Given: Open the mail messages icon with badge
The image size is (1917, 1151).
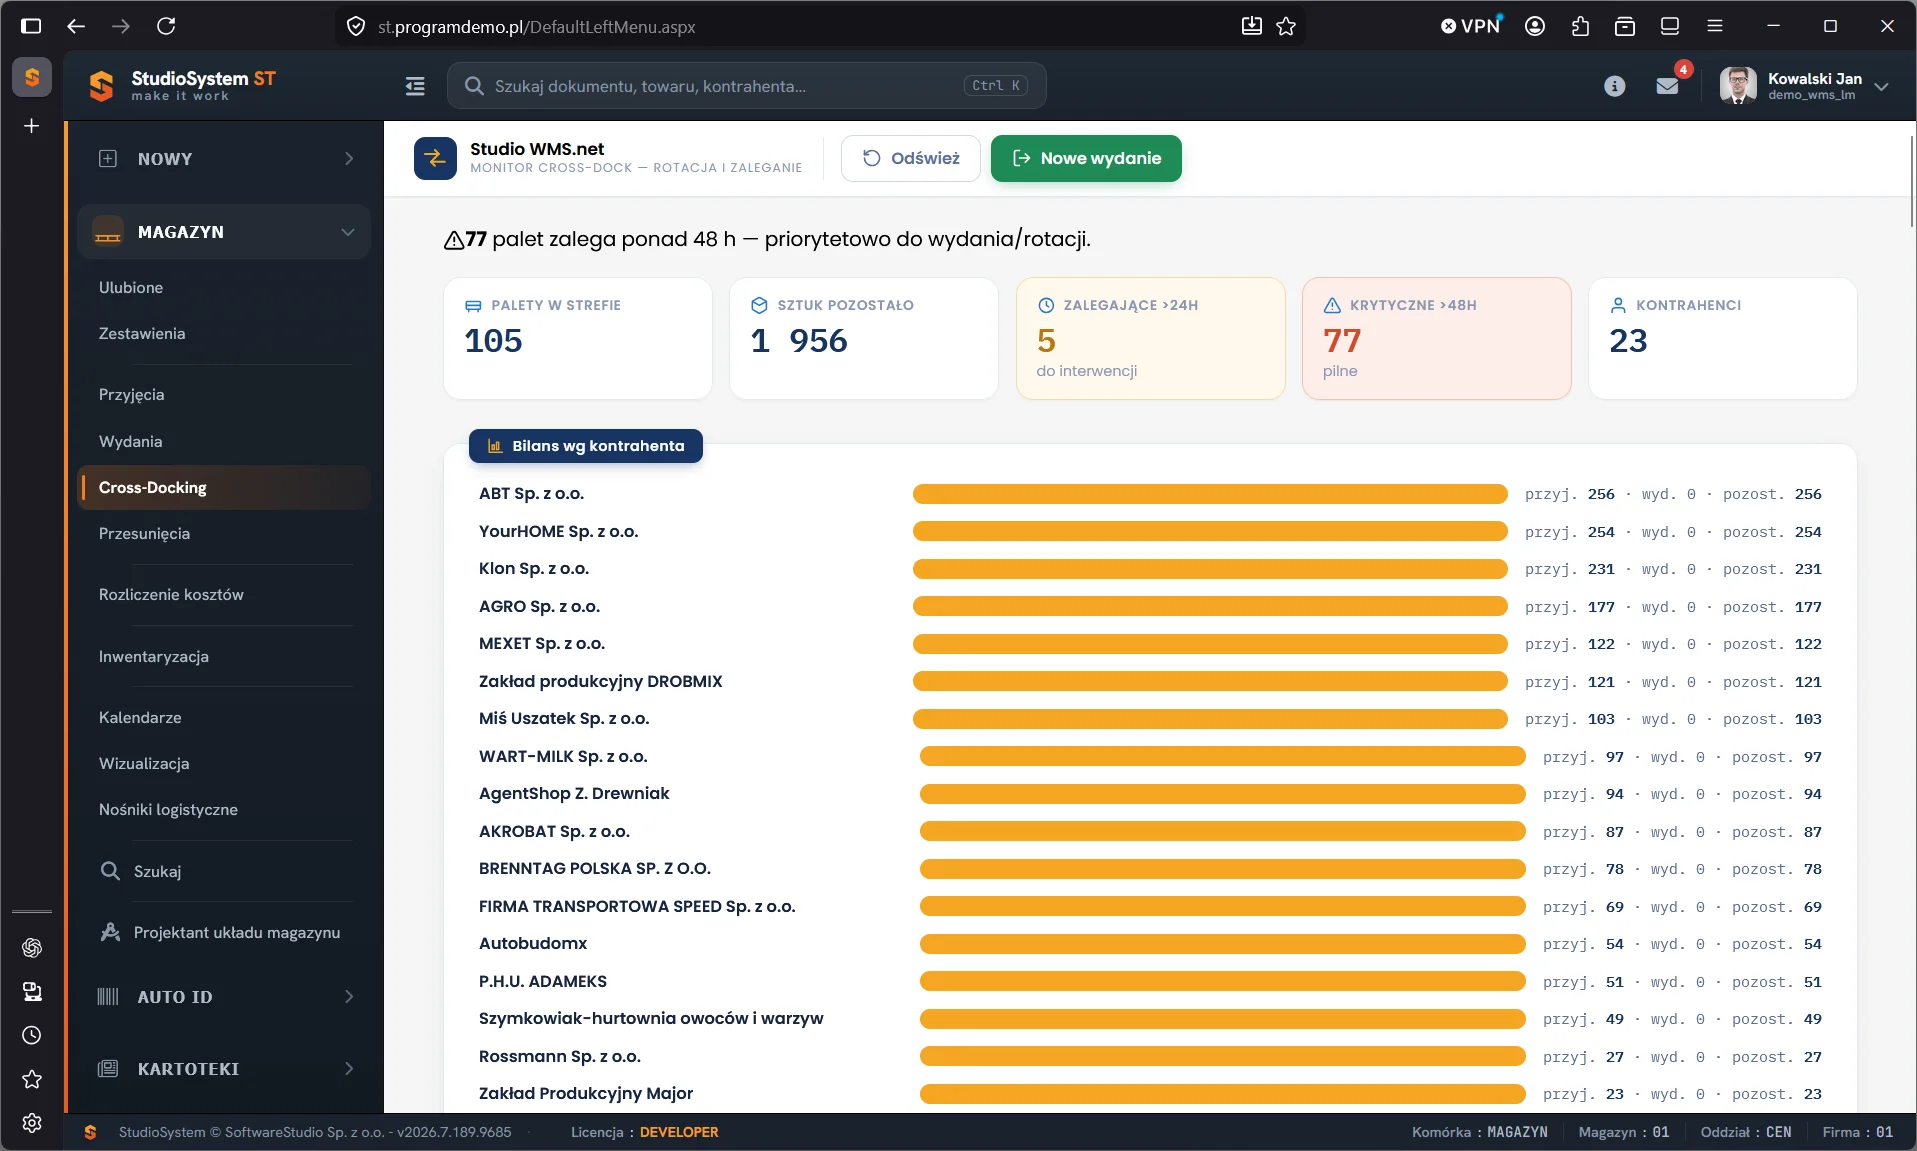Looking at the screenshot, I should coord(1667,86).
